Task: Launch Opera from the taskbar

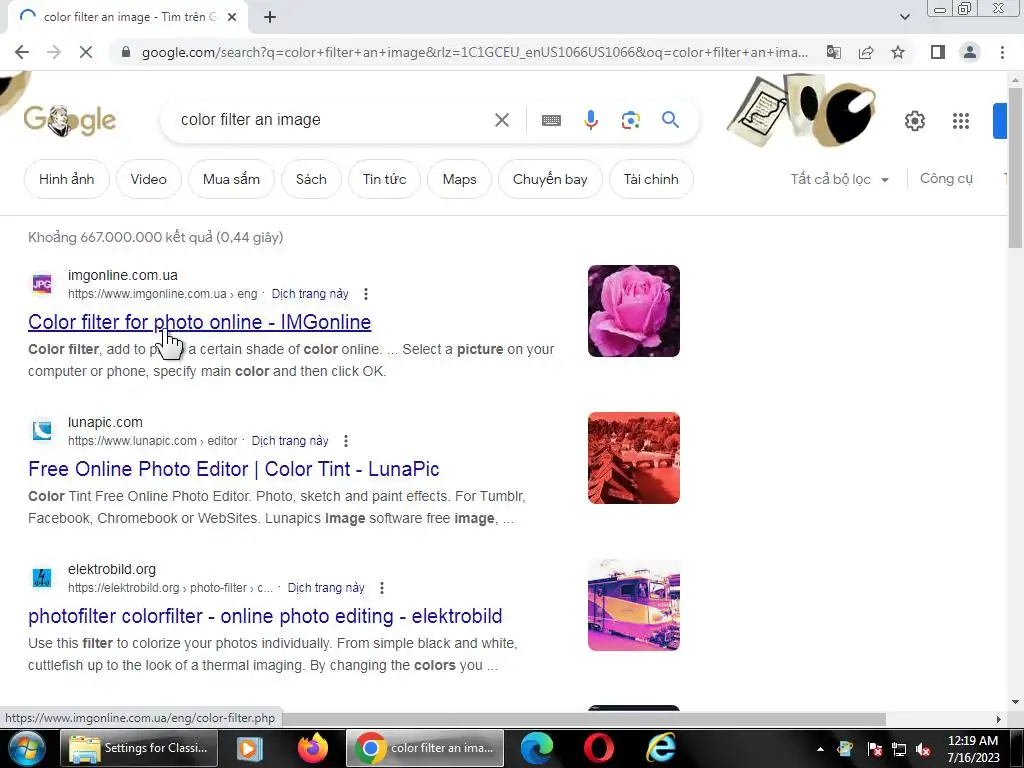Action: [599, 748]
